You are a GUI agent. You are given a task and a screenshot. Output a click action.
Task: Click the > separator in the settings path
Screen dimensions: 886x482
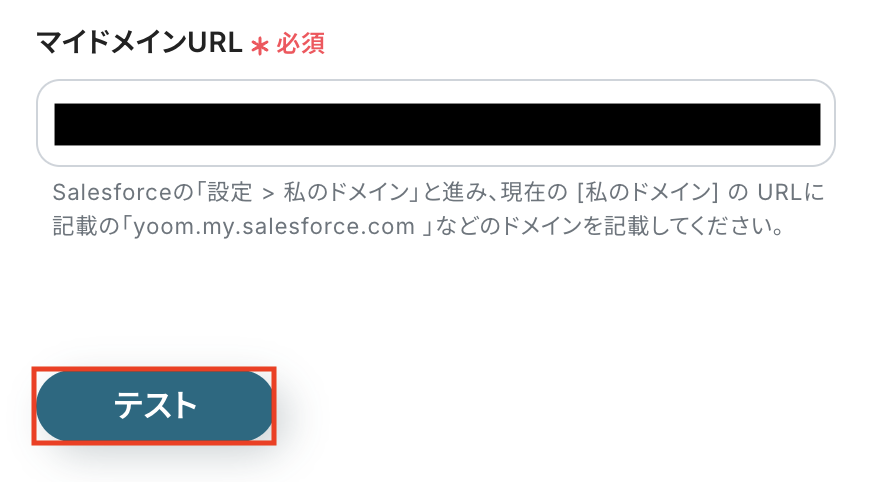[x=268, y=194]
